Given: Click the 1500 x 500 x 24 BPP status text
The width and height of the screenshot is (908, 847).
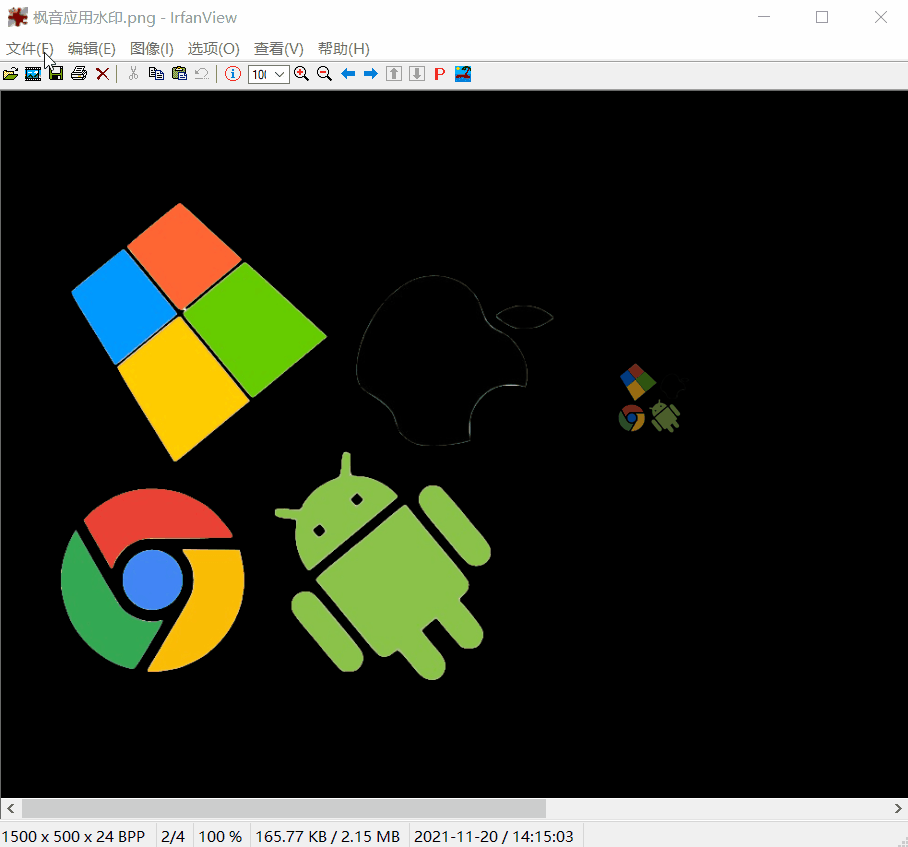Looking at the screenshot, I should (x=74, y=837).
